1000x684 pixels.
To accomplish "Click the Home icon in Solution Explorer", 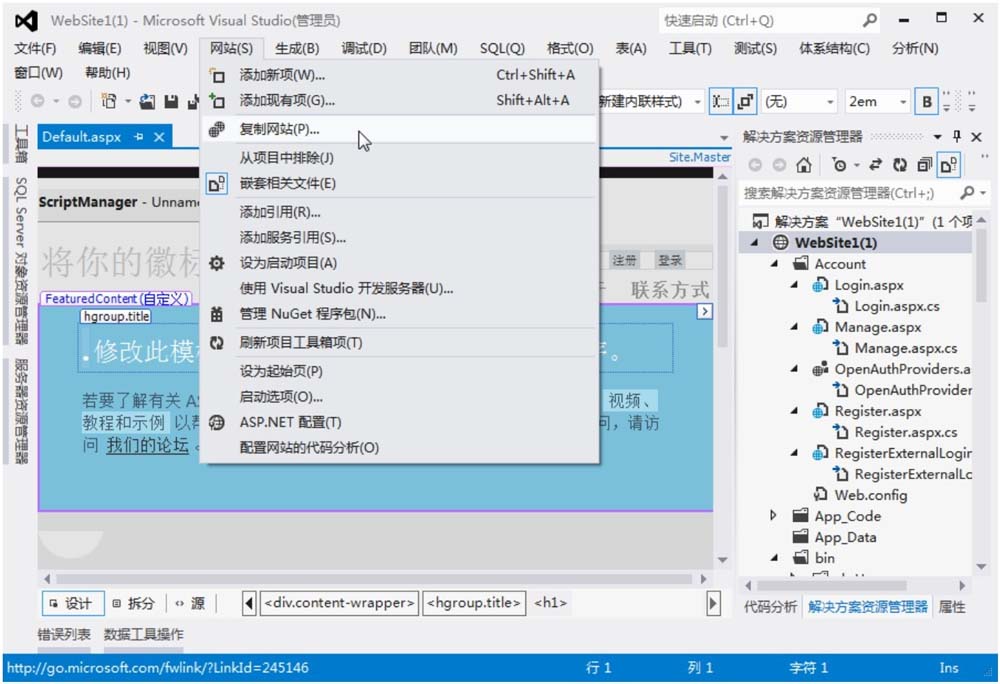I will pos(804,166).
